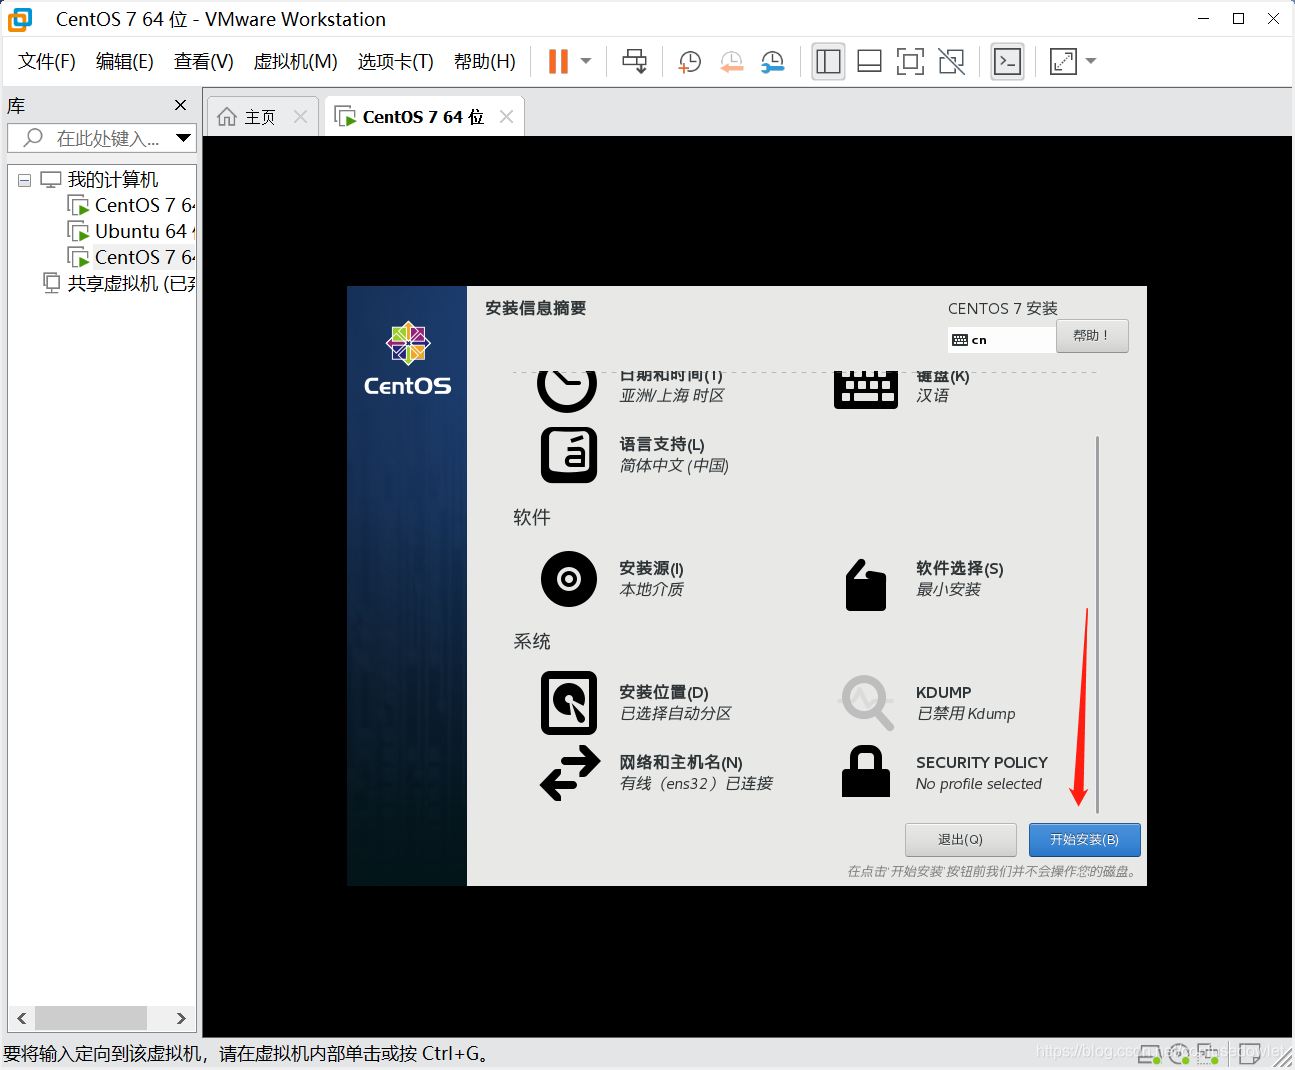This screenshot has width=1295, height=1070.
Task: Click the stretch guest display icon
Action: click(x=1063, y=61)
